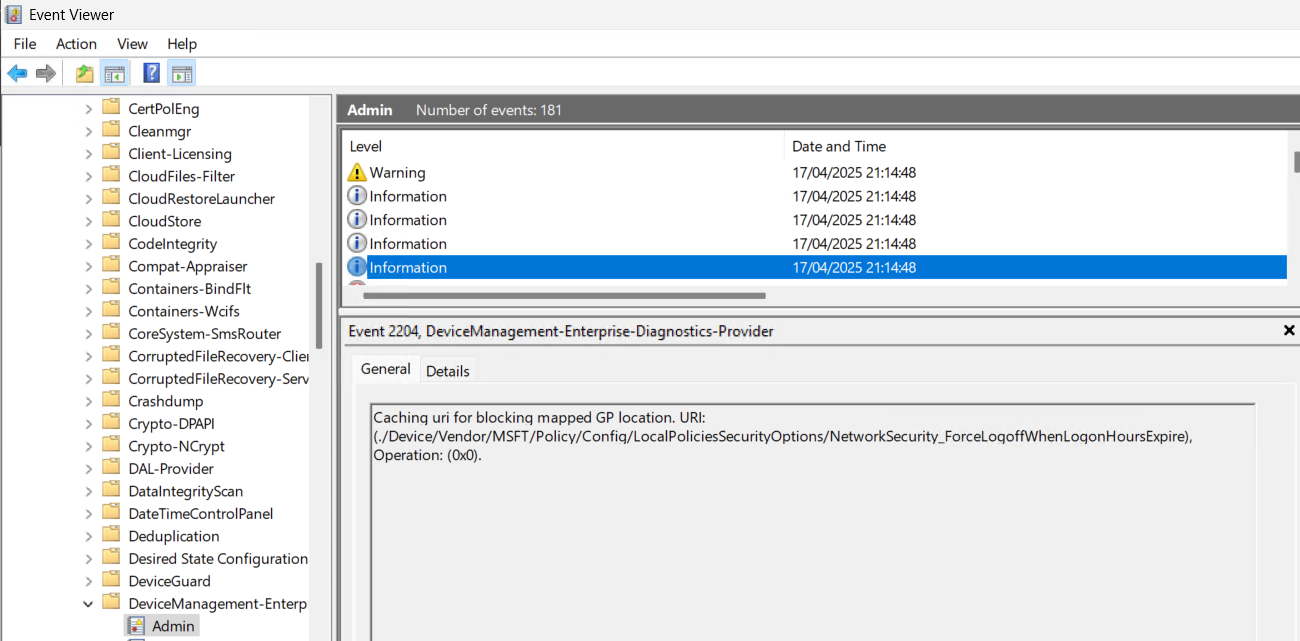Image resolution: width=1300 pixels, height=641 pixels.
Task: Select the Warning event row icon
Action: point(357,173)
